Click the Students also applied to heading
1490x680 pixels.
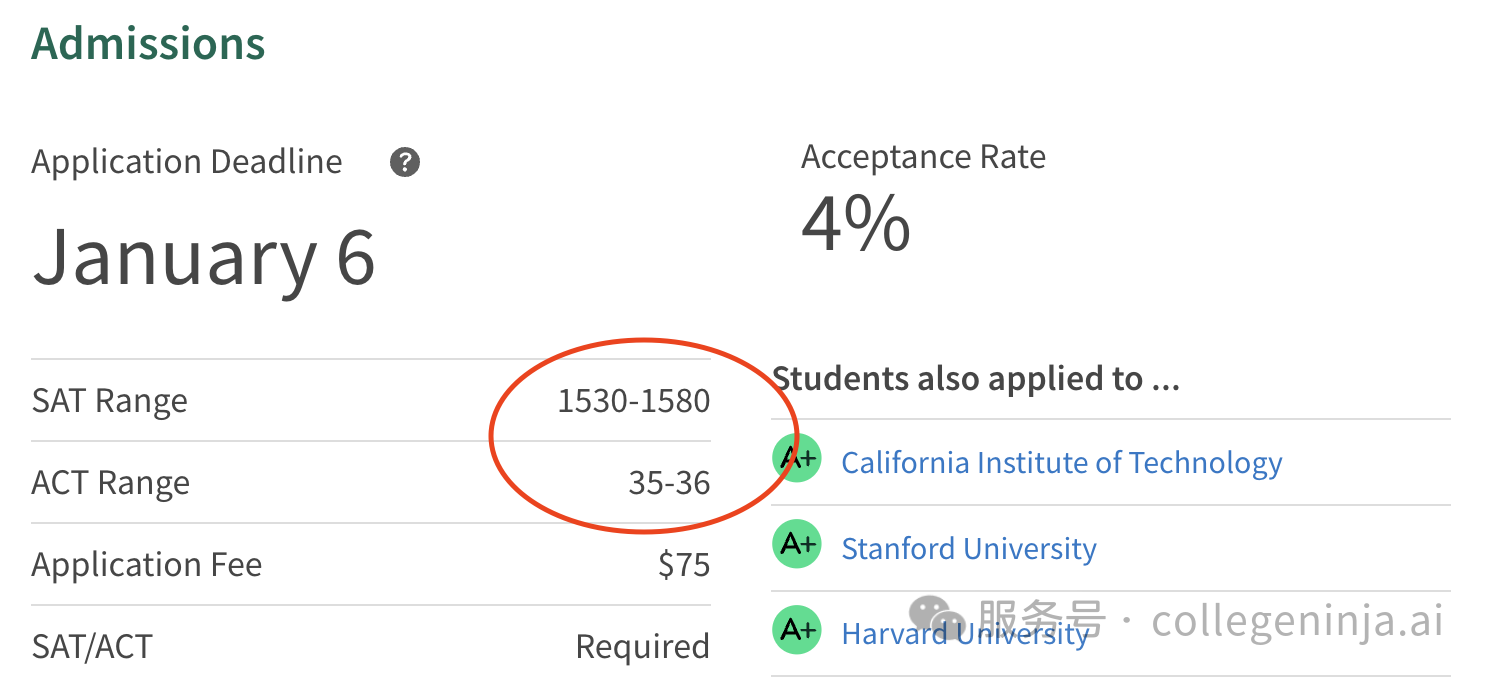click(x=977, y=379)
